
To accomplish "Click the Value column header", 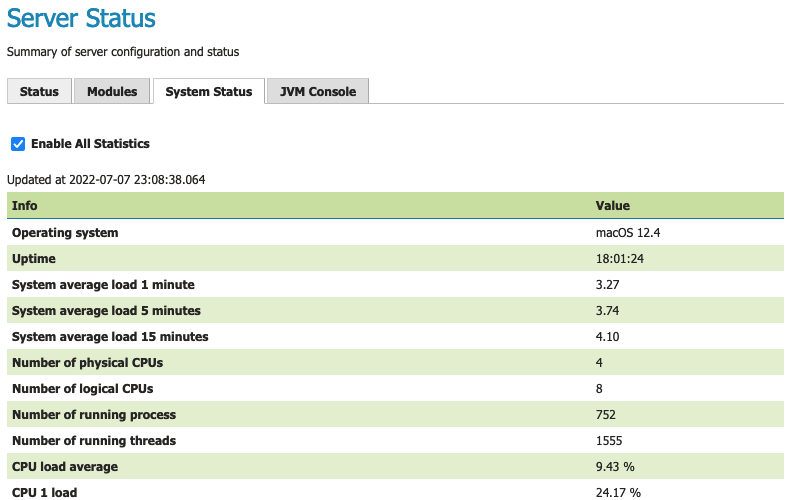I will [612, 205].
